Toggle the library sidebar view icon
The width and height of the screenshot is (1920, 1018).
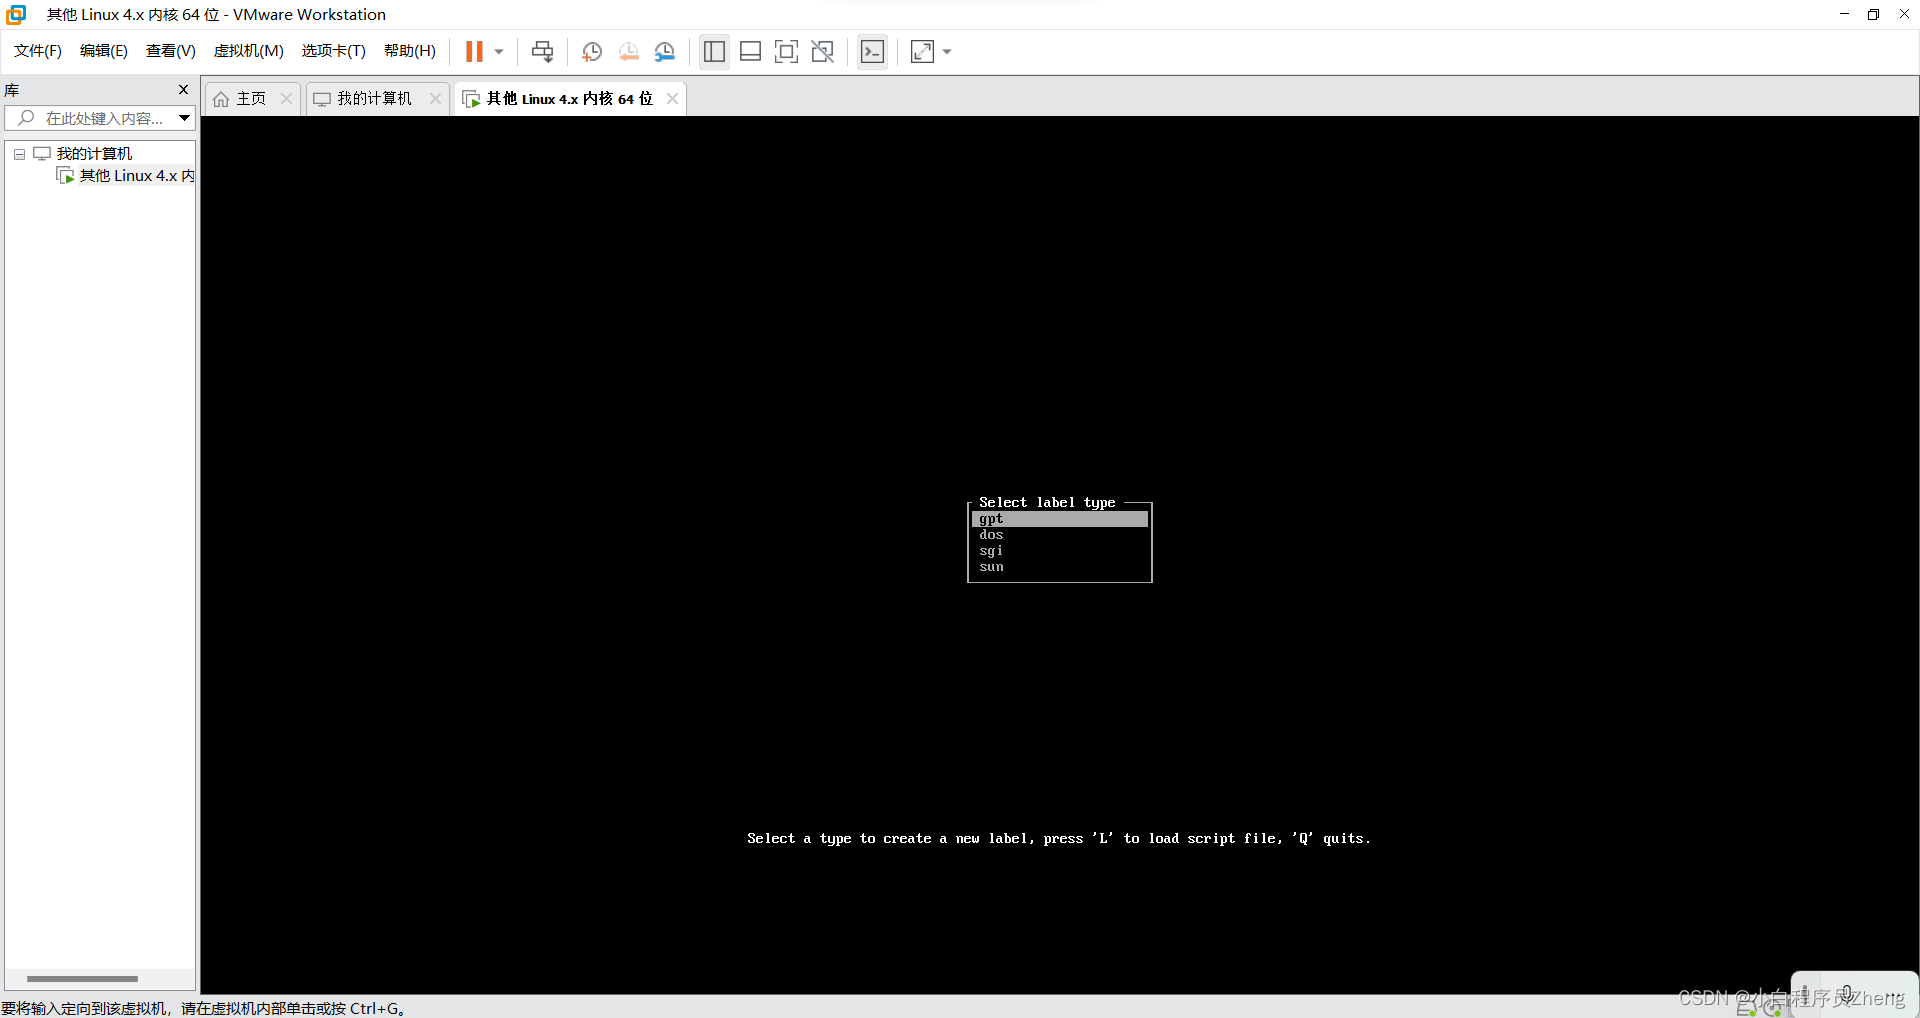tap(714, 51)
